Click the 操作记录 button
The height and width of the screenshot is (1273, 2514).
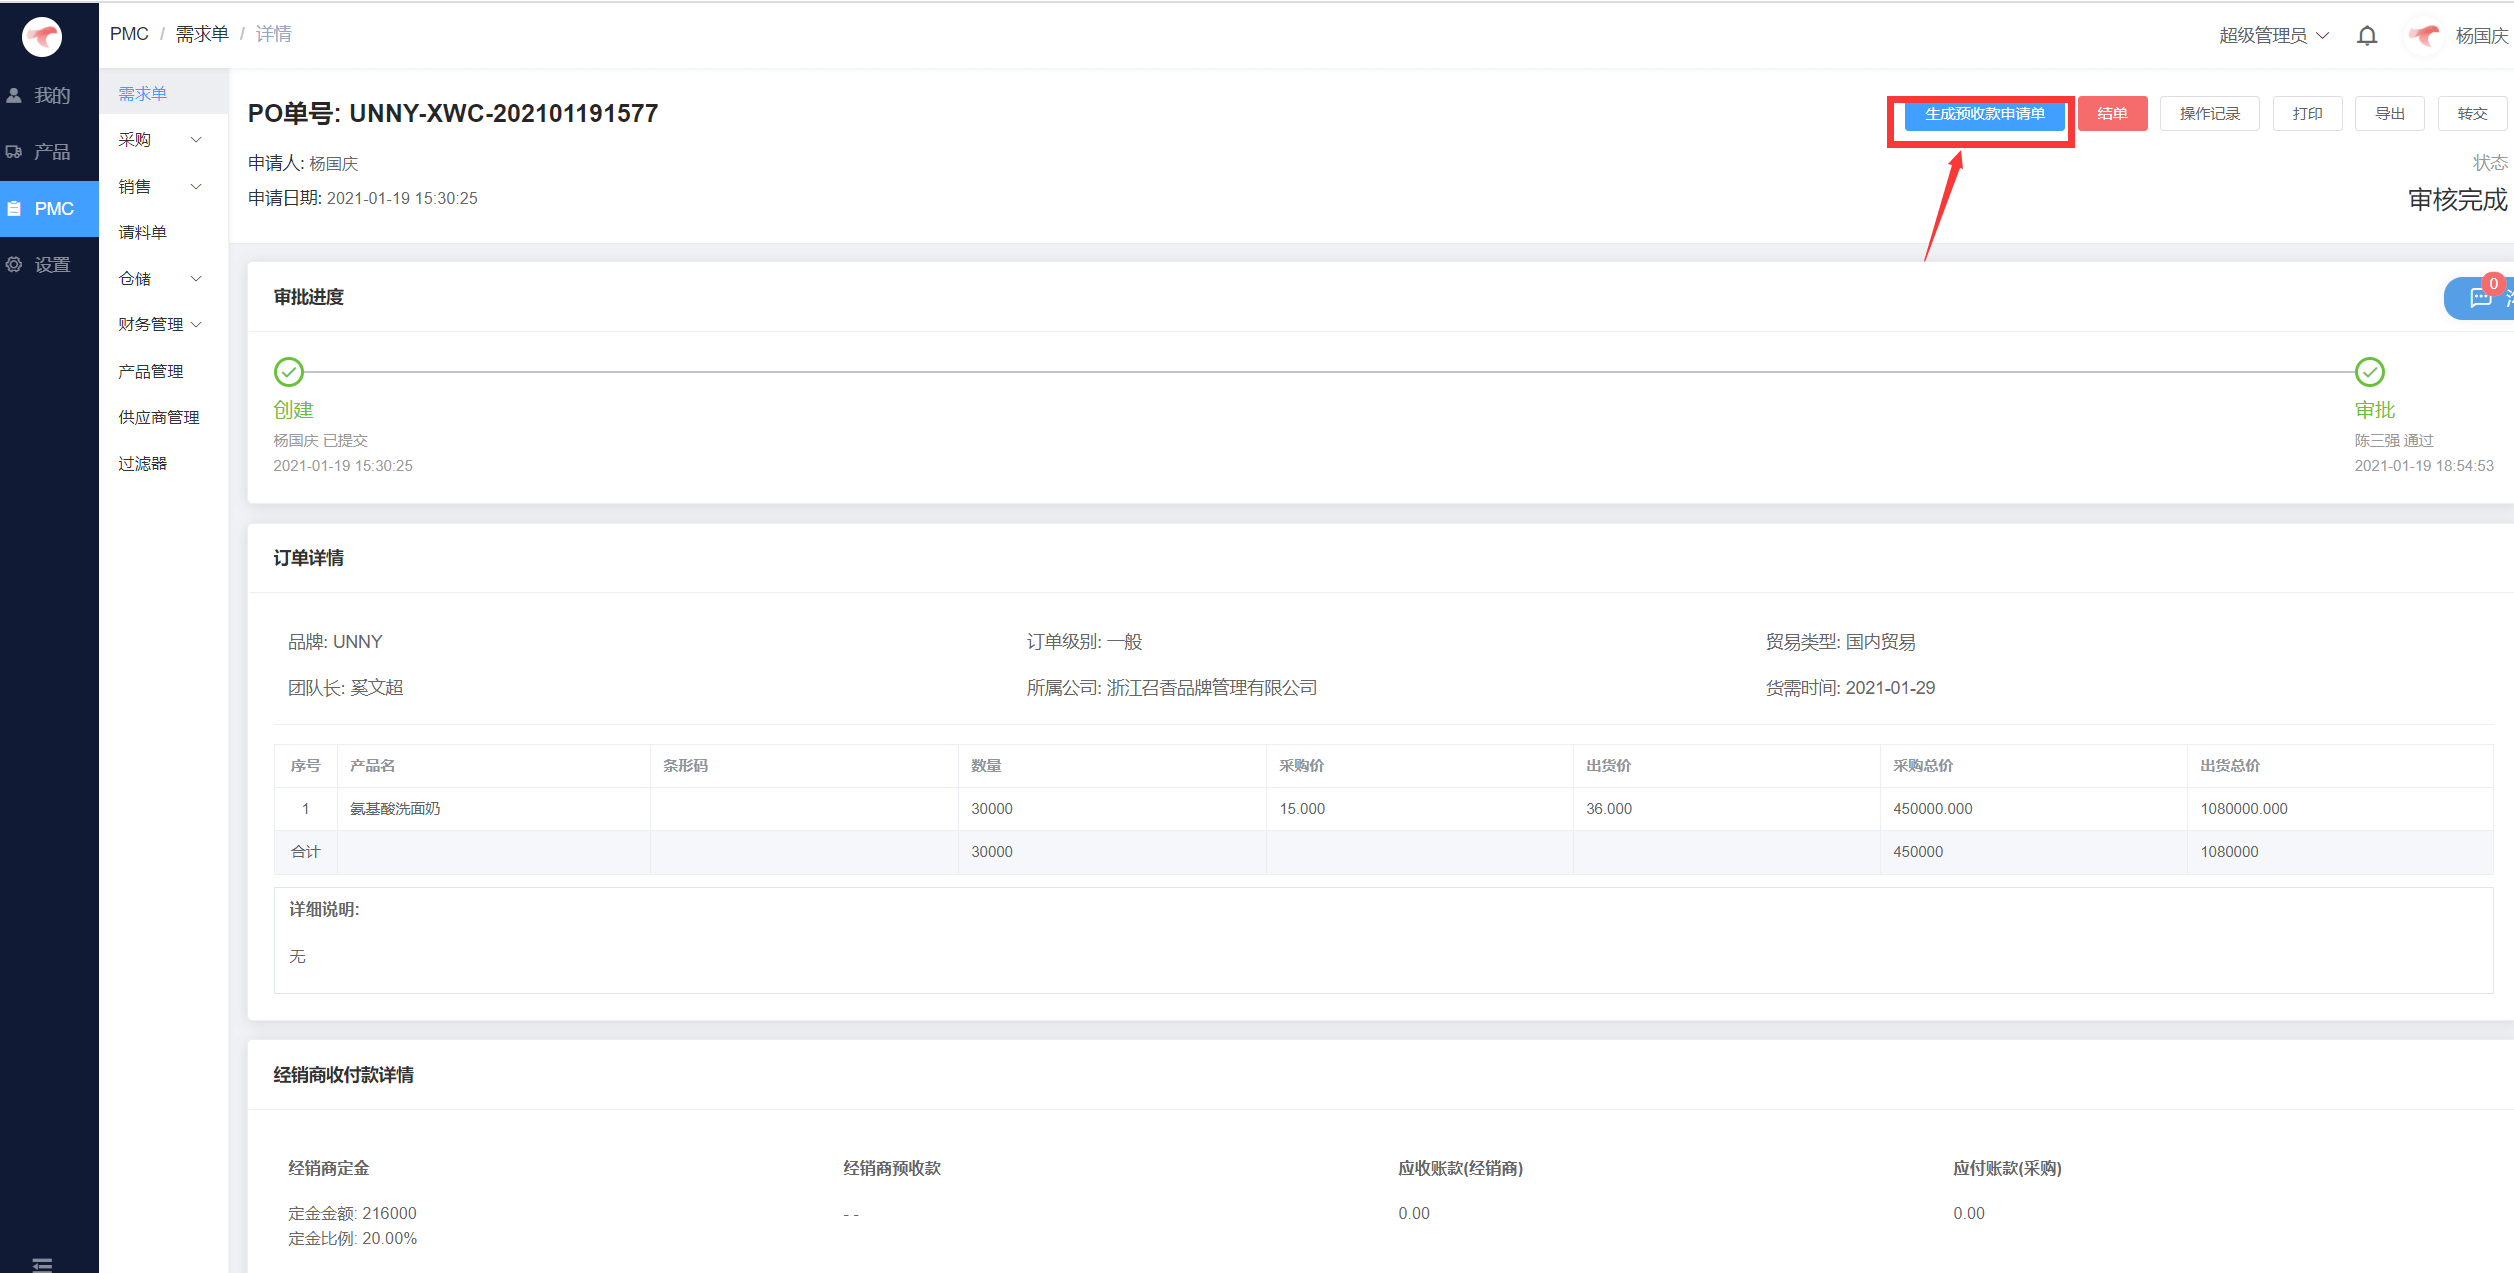click(2209, 114)
